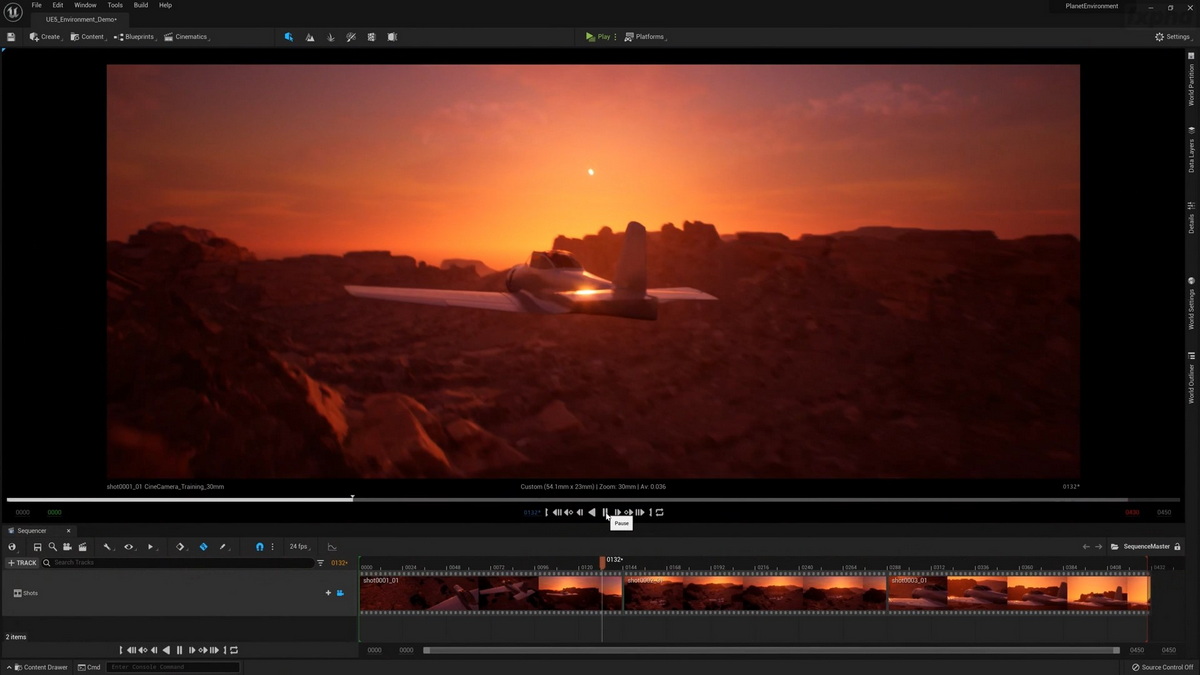1200x675 pixels.
Task: Open the Platforms dropdown
Action: [645, 37]
